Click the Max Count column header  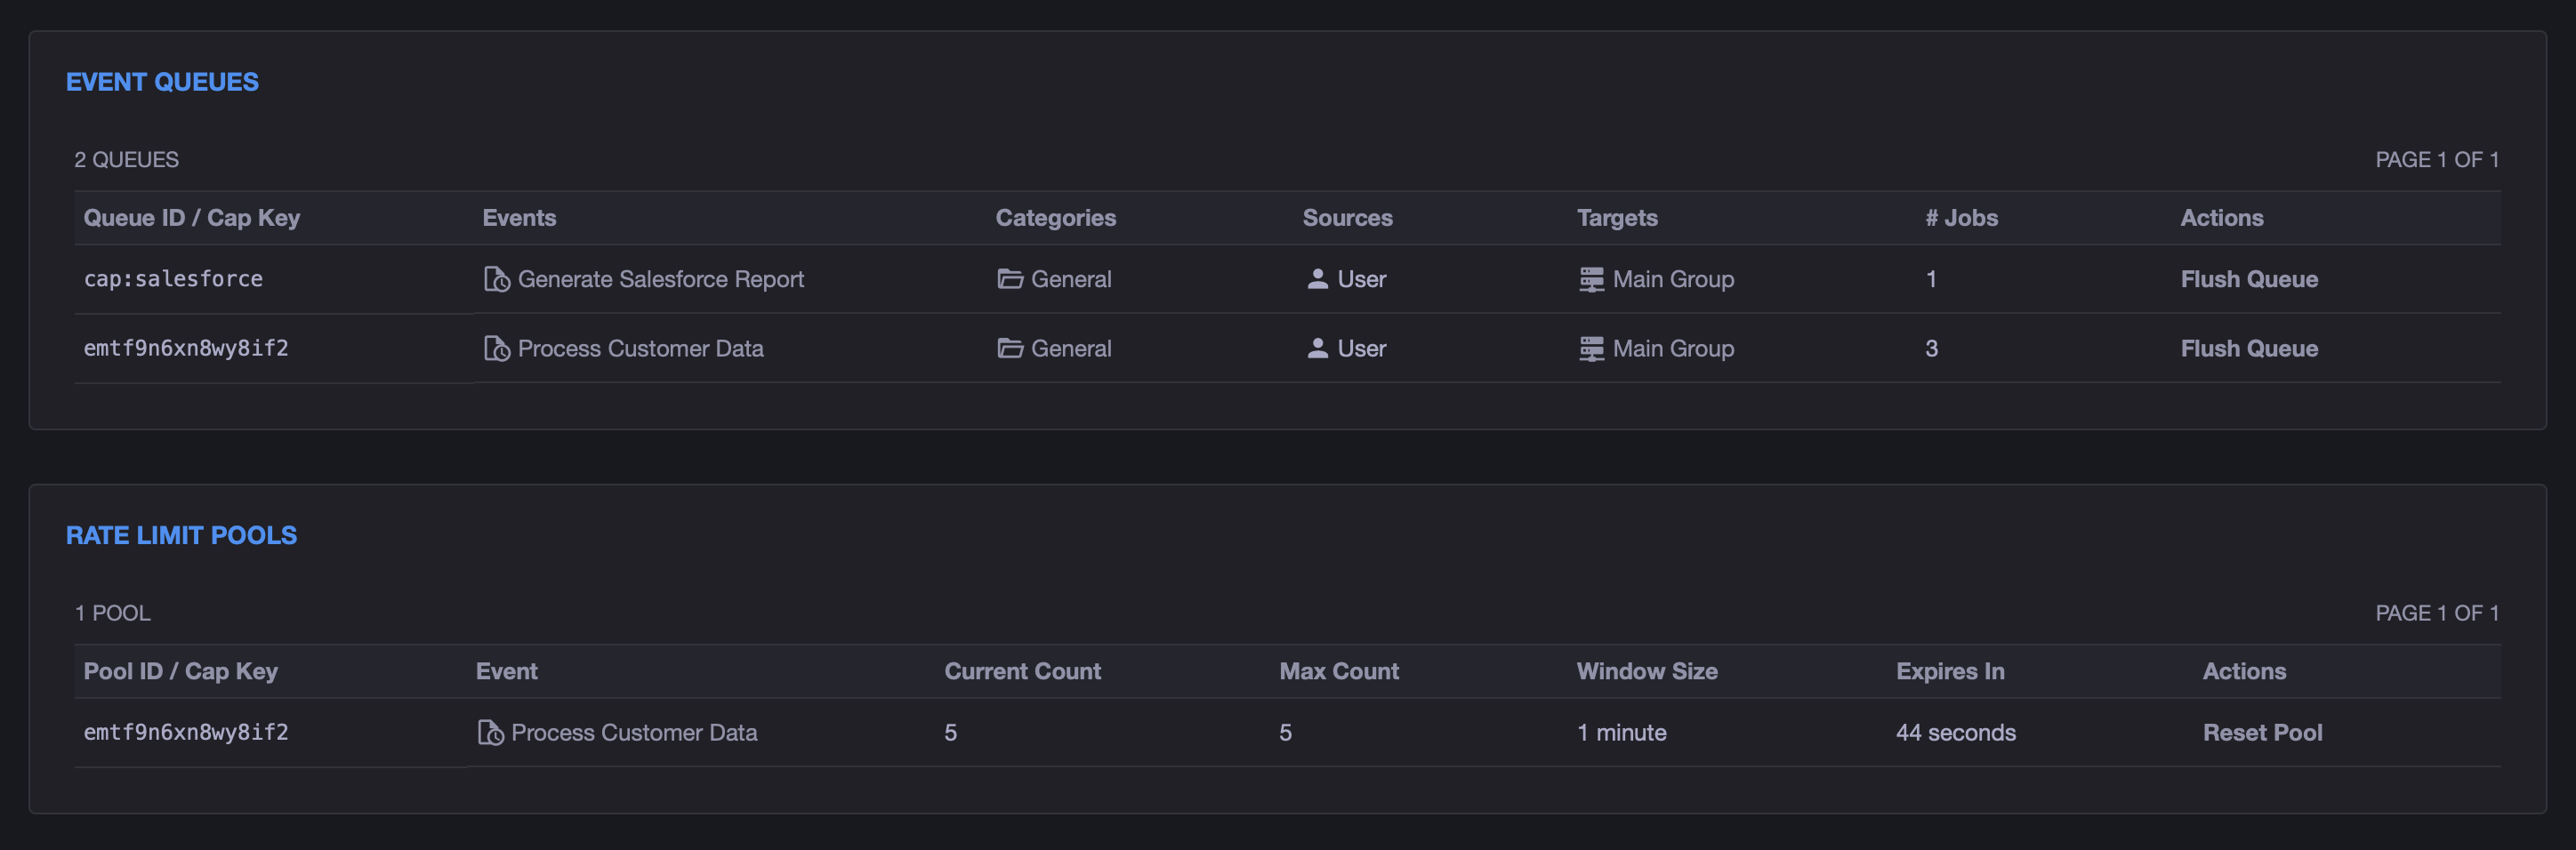point(1339,671)
